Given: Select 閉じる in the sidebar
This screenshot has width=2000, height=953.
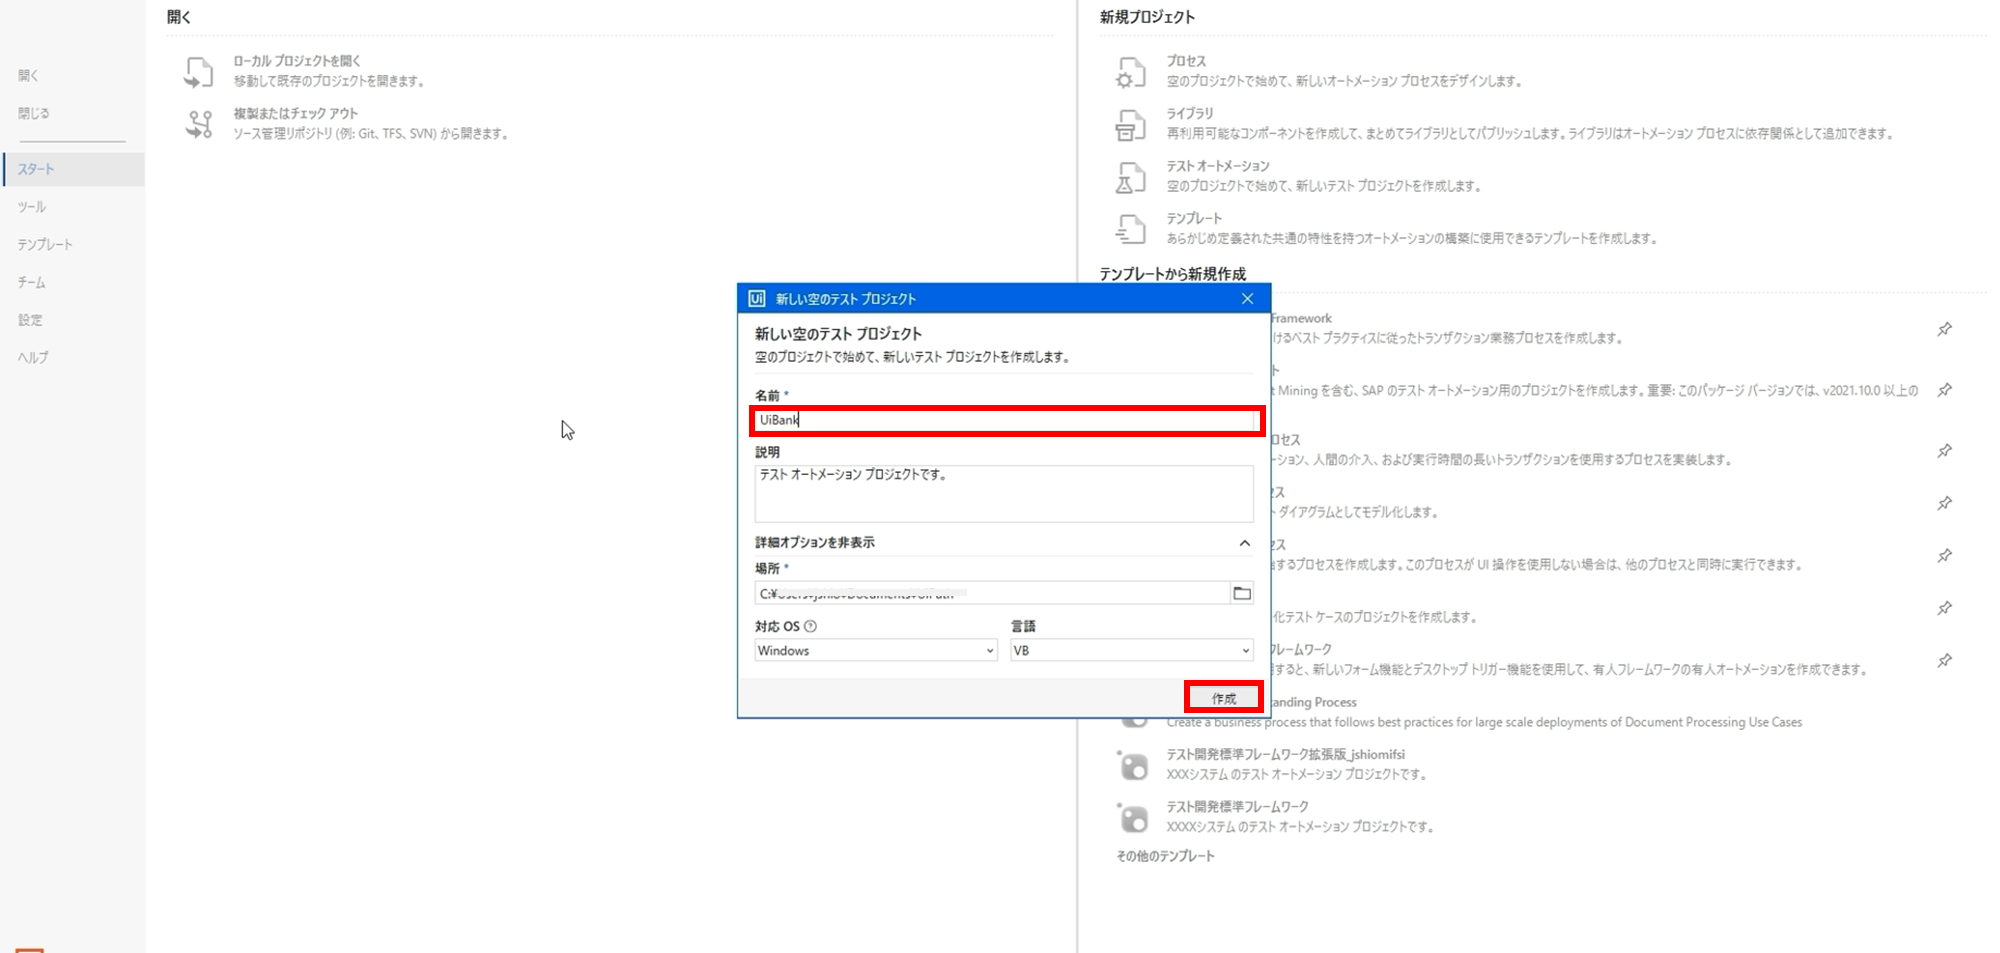Looking at the screenshot, I should click(x=33, y=113).
